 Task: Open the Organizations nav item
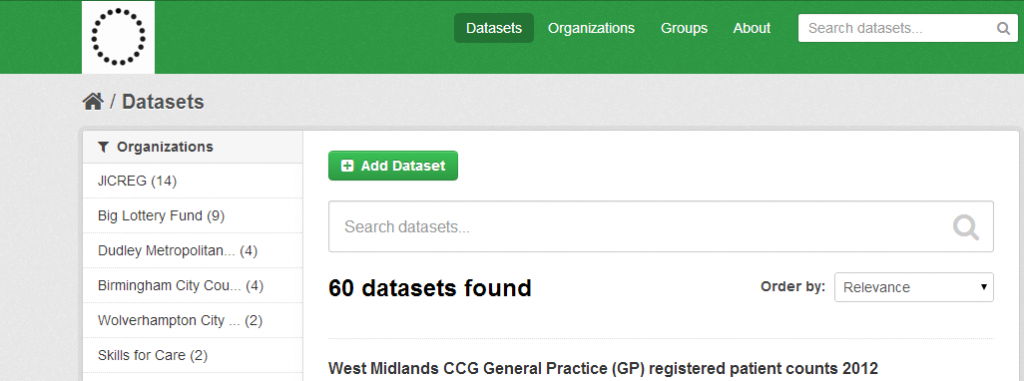click(x=591, y=28)
